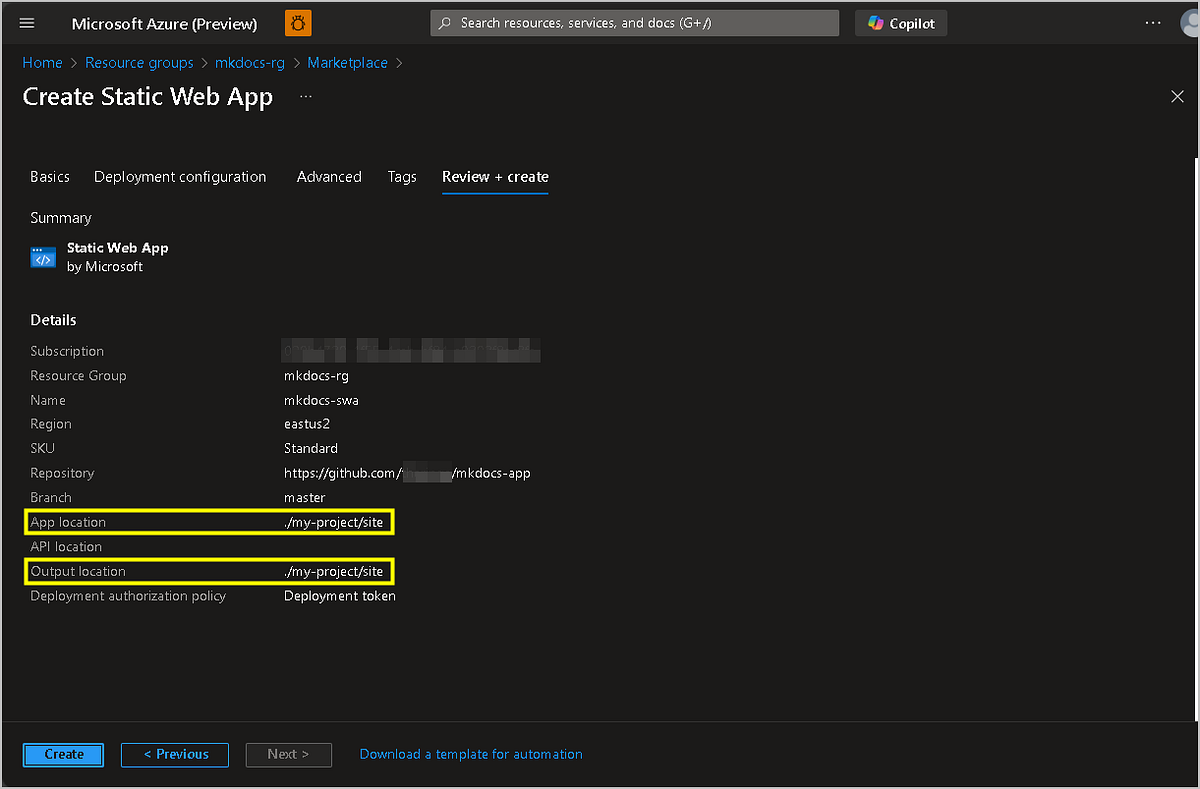The image size is (1200, 789).
Task: Click Download a template for automation
Action: (x=471, y=754)
